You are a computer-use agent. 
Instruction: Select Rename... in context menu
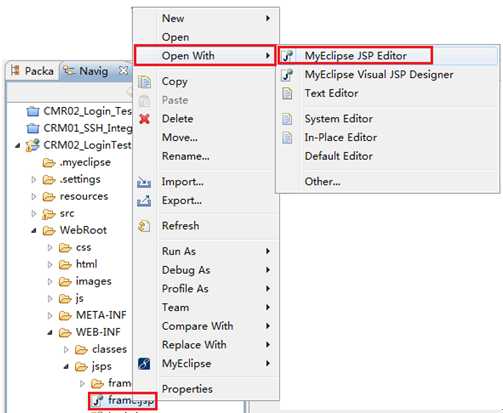click(x=206, y=156)
